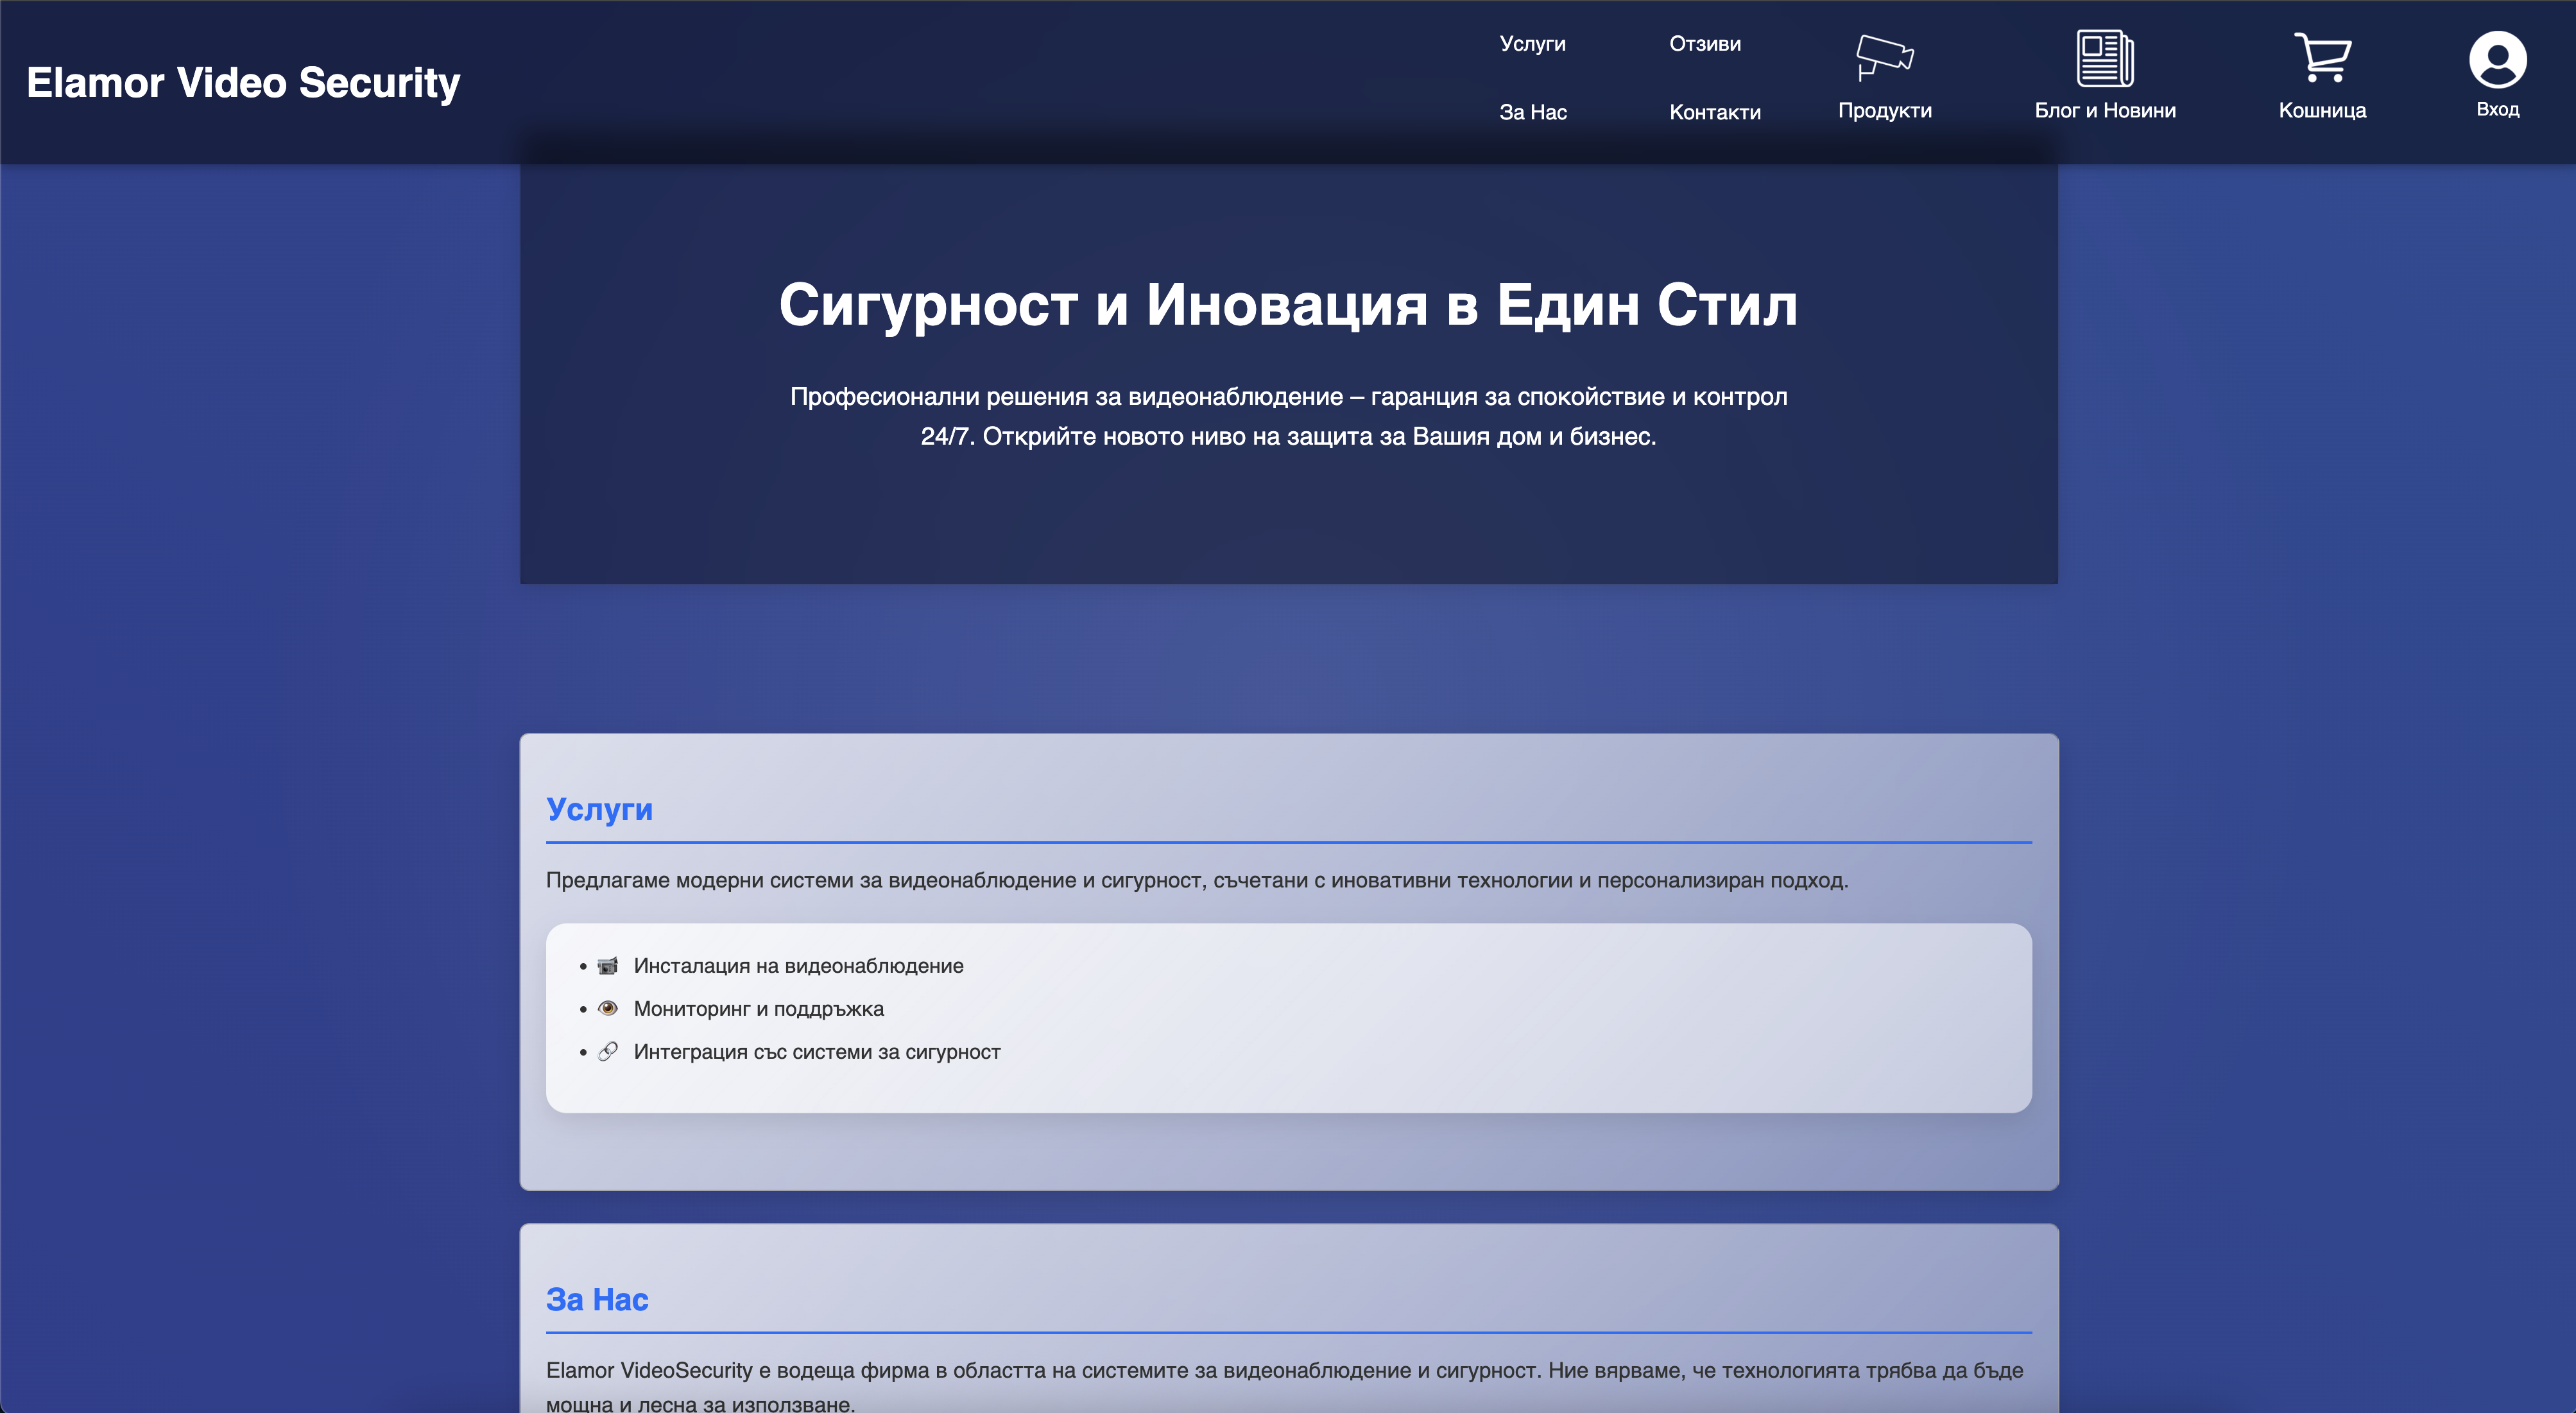Click the user profile Вход icon
Viewport: 2576px width, 1413px height.
(x=2497, y=59)
